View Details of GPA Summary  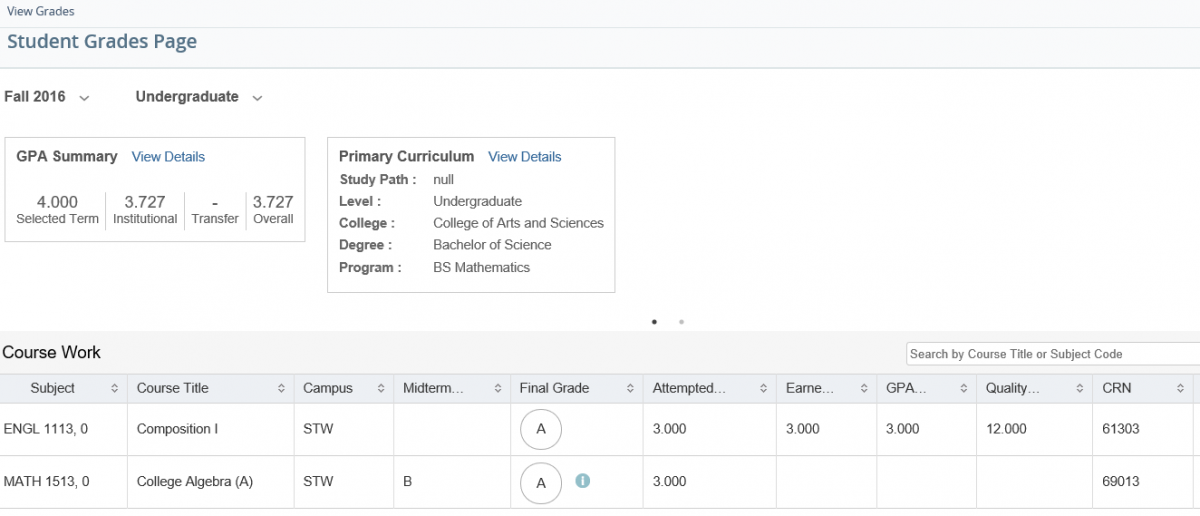click(x=168, y=157)
